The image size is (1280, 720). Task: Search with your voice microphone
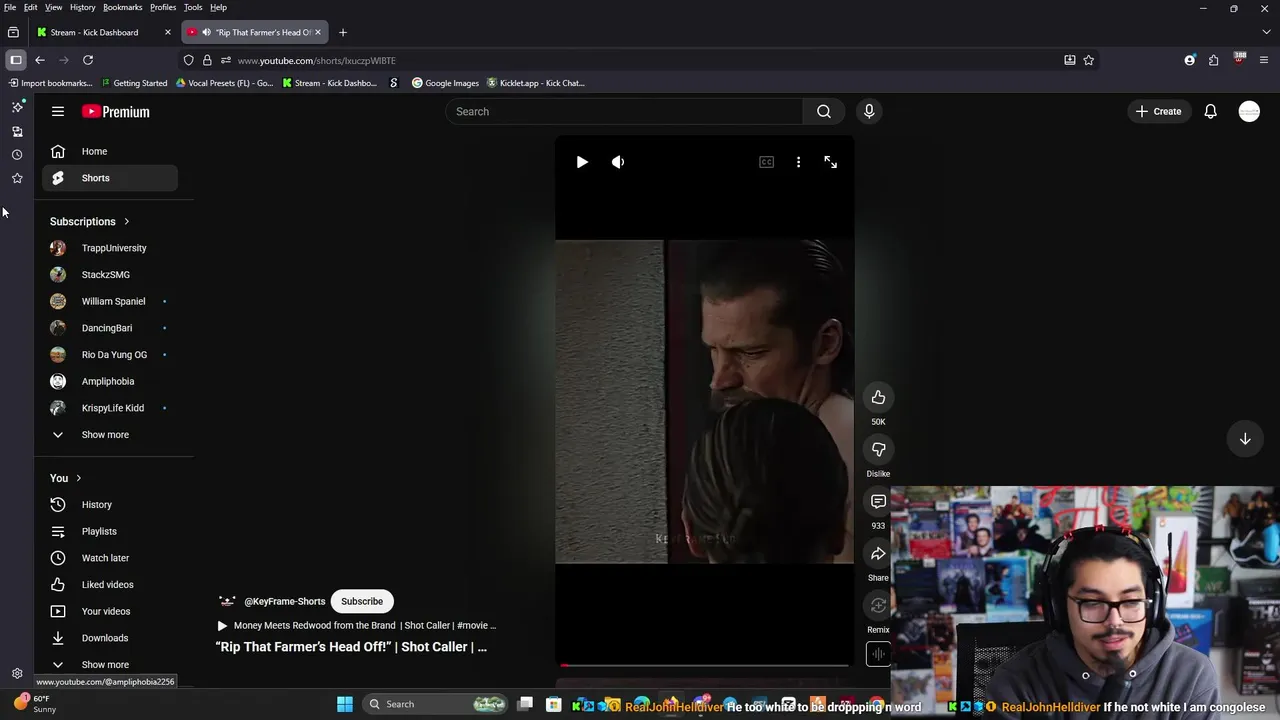click(869, 112)
